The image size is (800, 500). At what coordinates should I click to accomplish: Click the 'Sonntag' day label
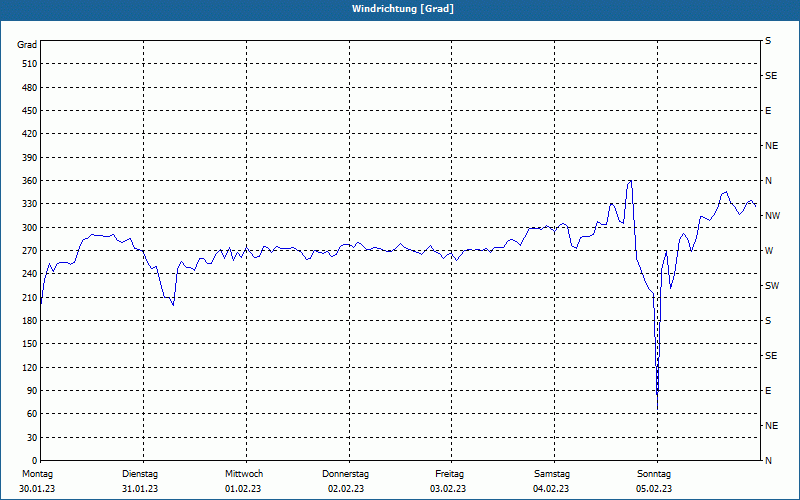tap(654, 474)
